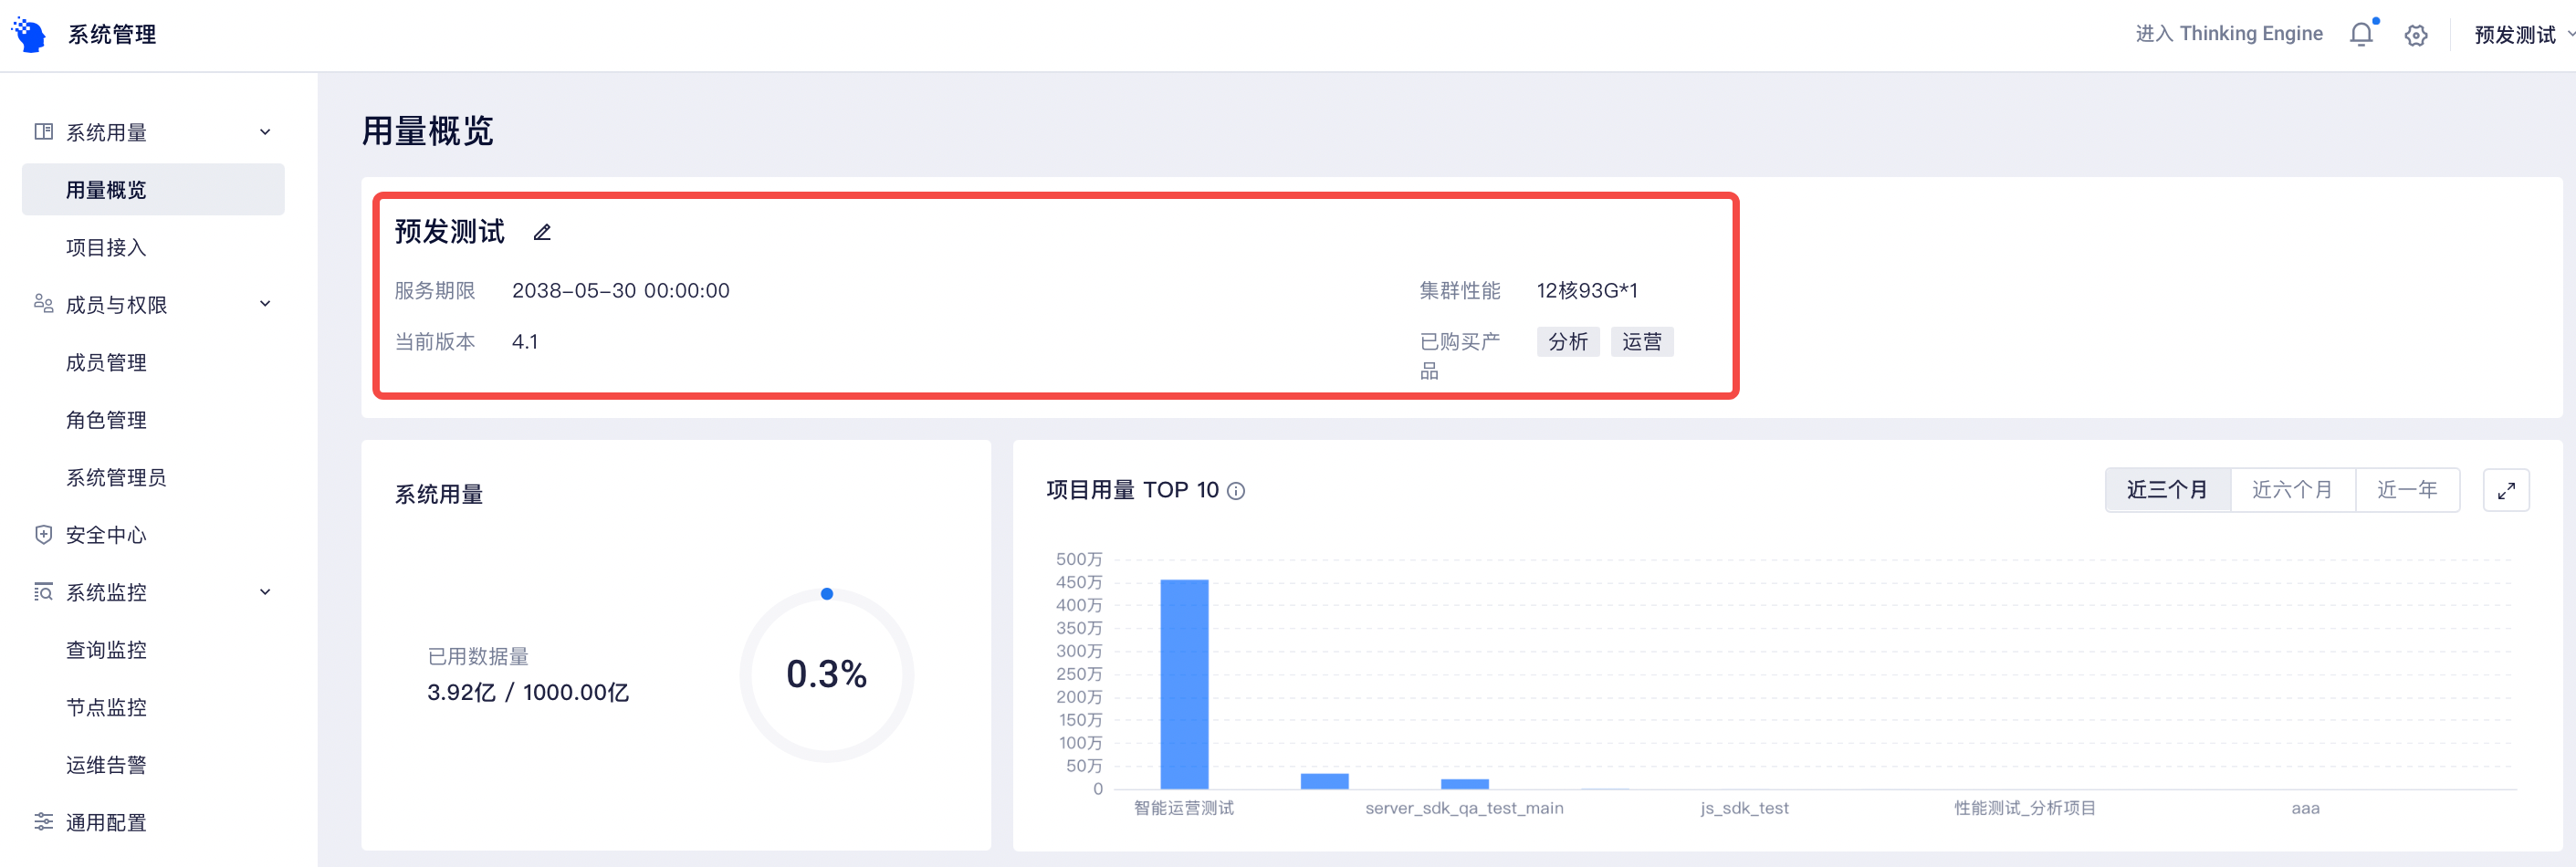Click the 进入 Thinking Engine link
The image size is (2576, 867).
pyautogui.click(x=2229, y=34)
